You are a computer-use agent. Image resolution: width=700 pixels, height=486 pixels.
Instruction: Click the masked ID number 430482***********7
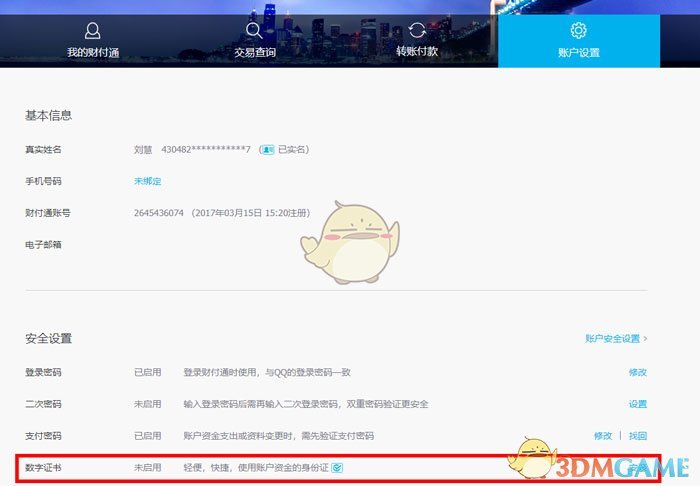[206, 150]
